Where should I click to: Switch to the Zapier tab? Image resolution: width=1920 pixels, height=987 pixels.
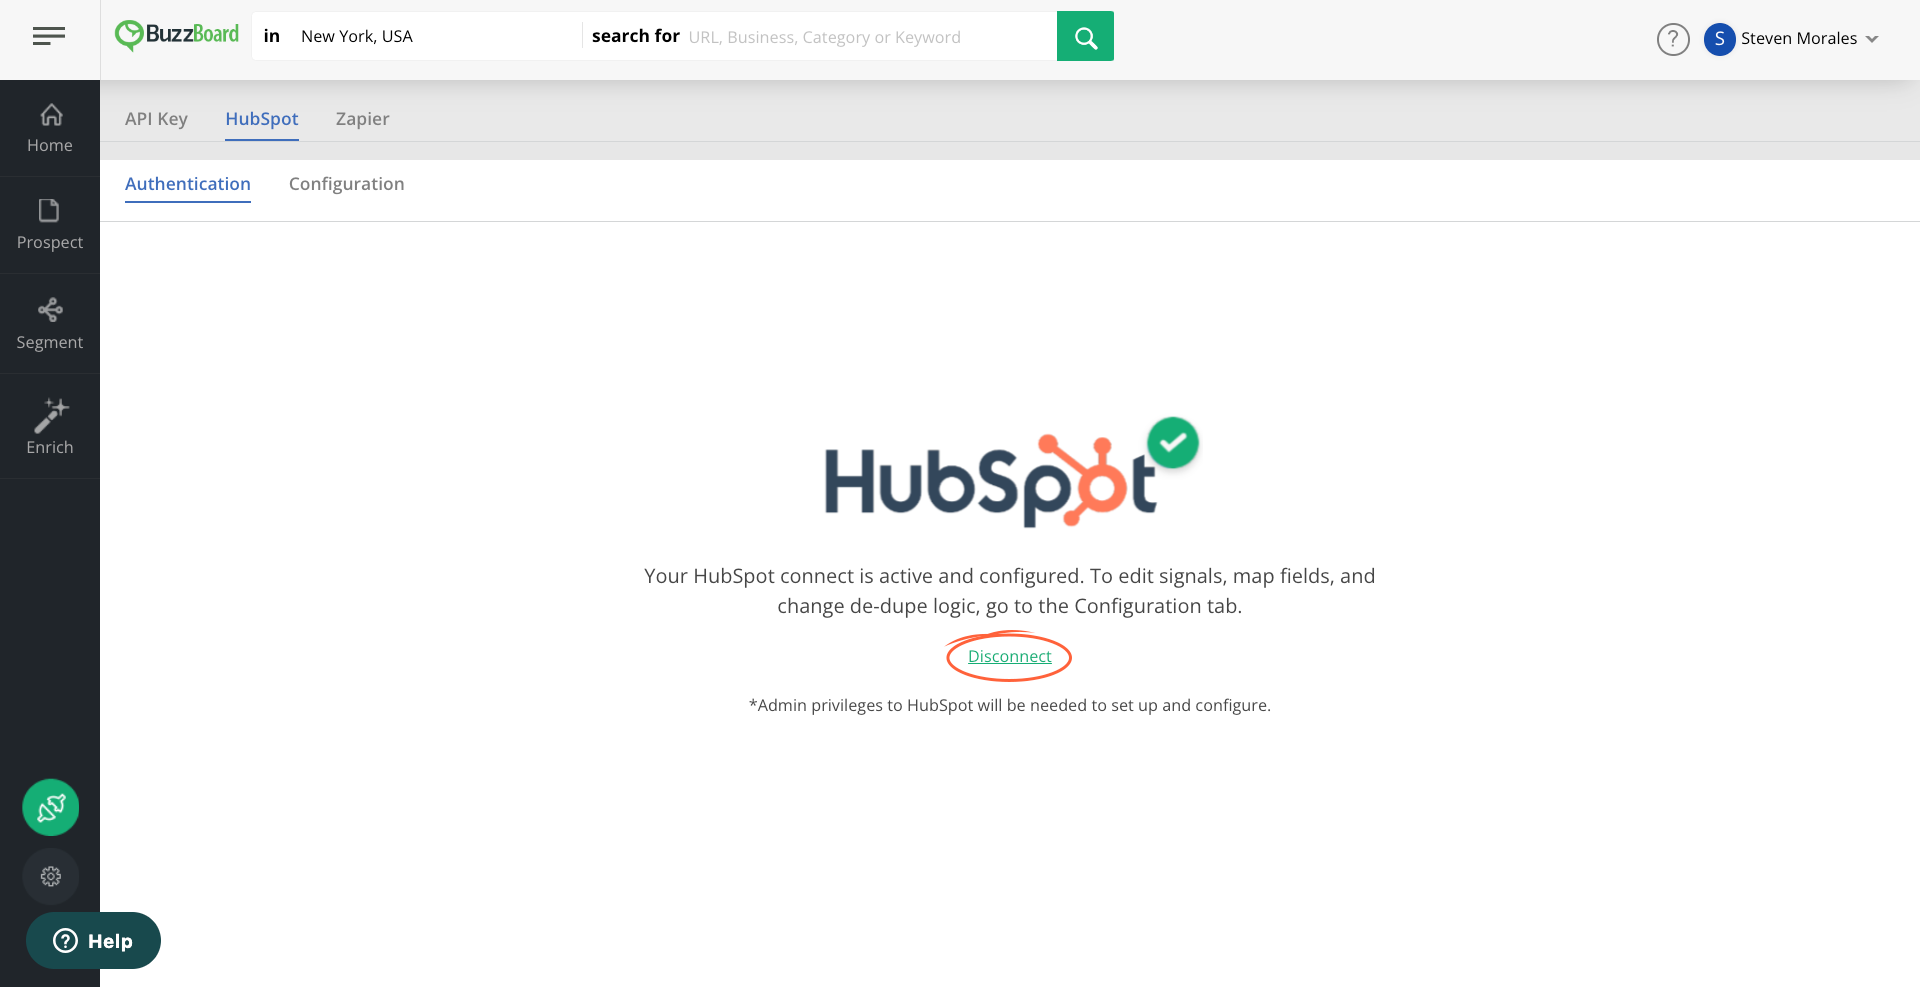pos(362,119)
